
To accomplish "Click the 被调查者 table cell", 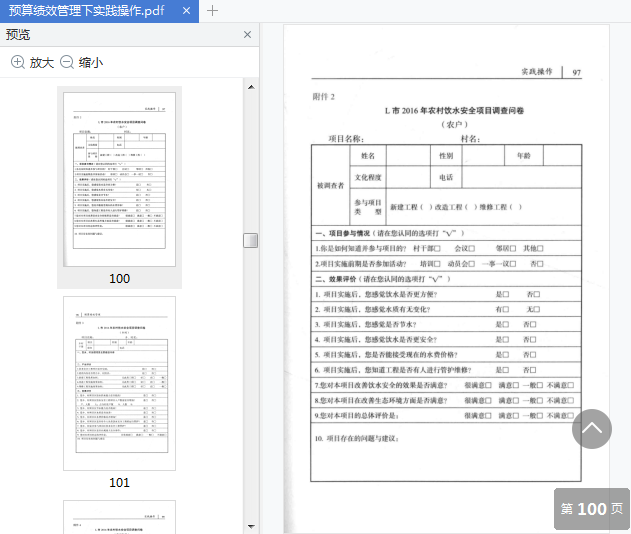I will point(330,186).
